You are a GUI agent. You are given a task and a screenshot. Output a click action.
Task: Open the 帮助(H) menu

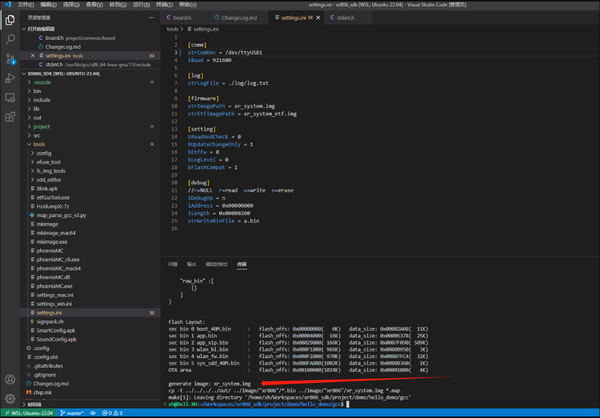(188, 5)
